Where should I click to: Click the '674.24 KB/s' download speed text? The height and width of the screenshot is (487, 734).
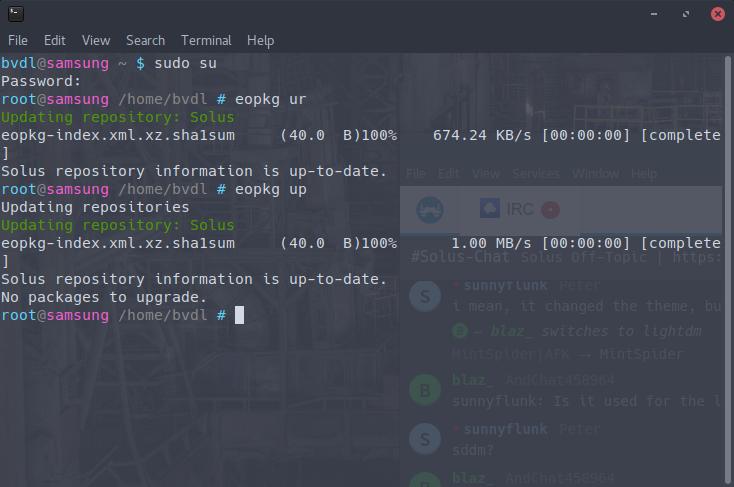coord(482,135)
